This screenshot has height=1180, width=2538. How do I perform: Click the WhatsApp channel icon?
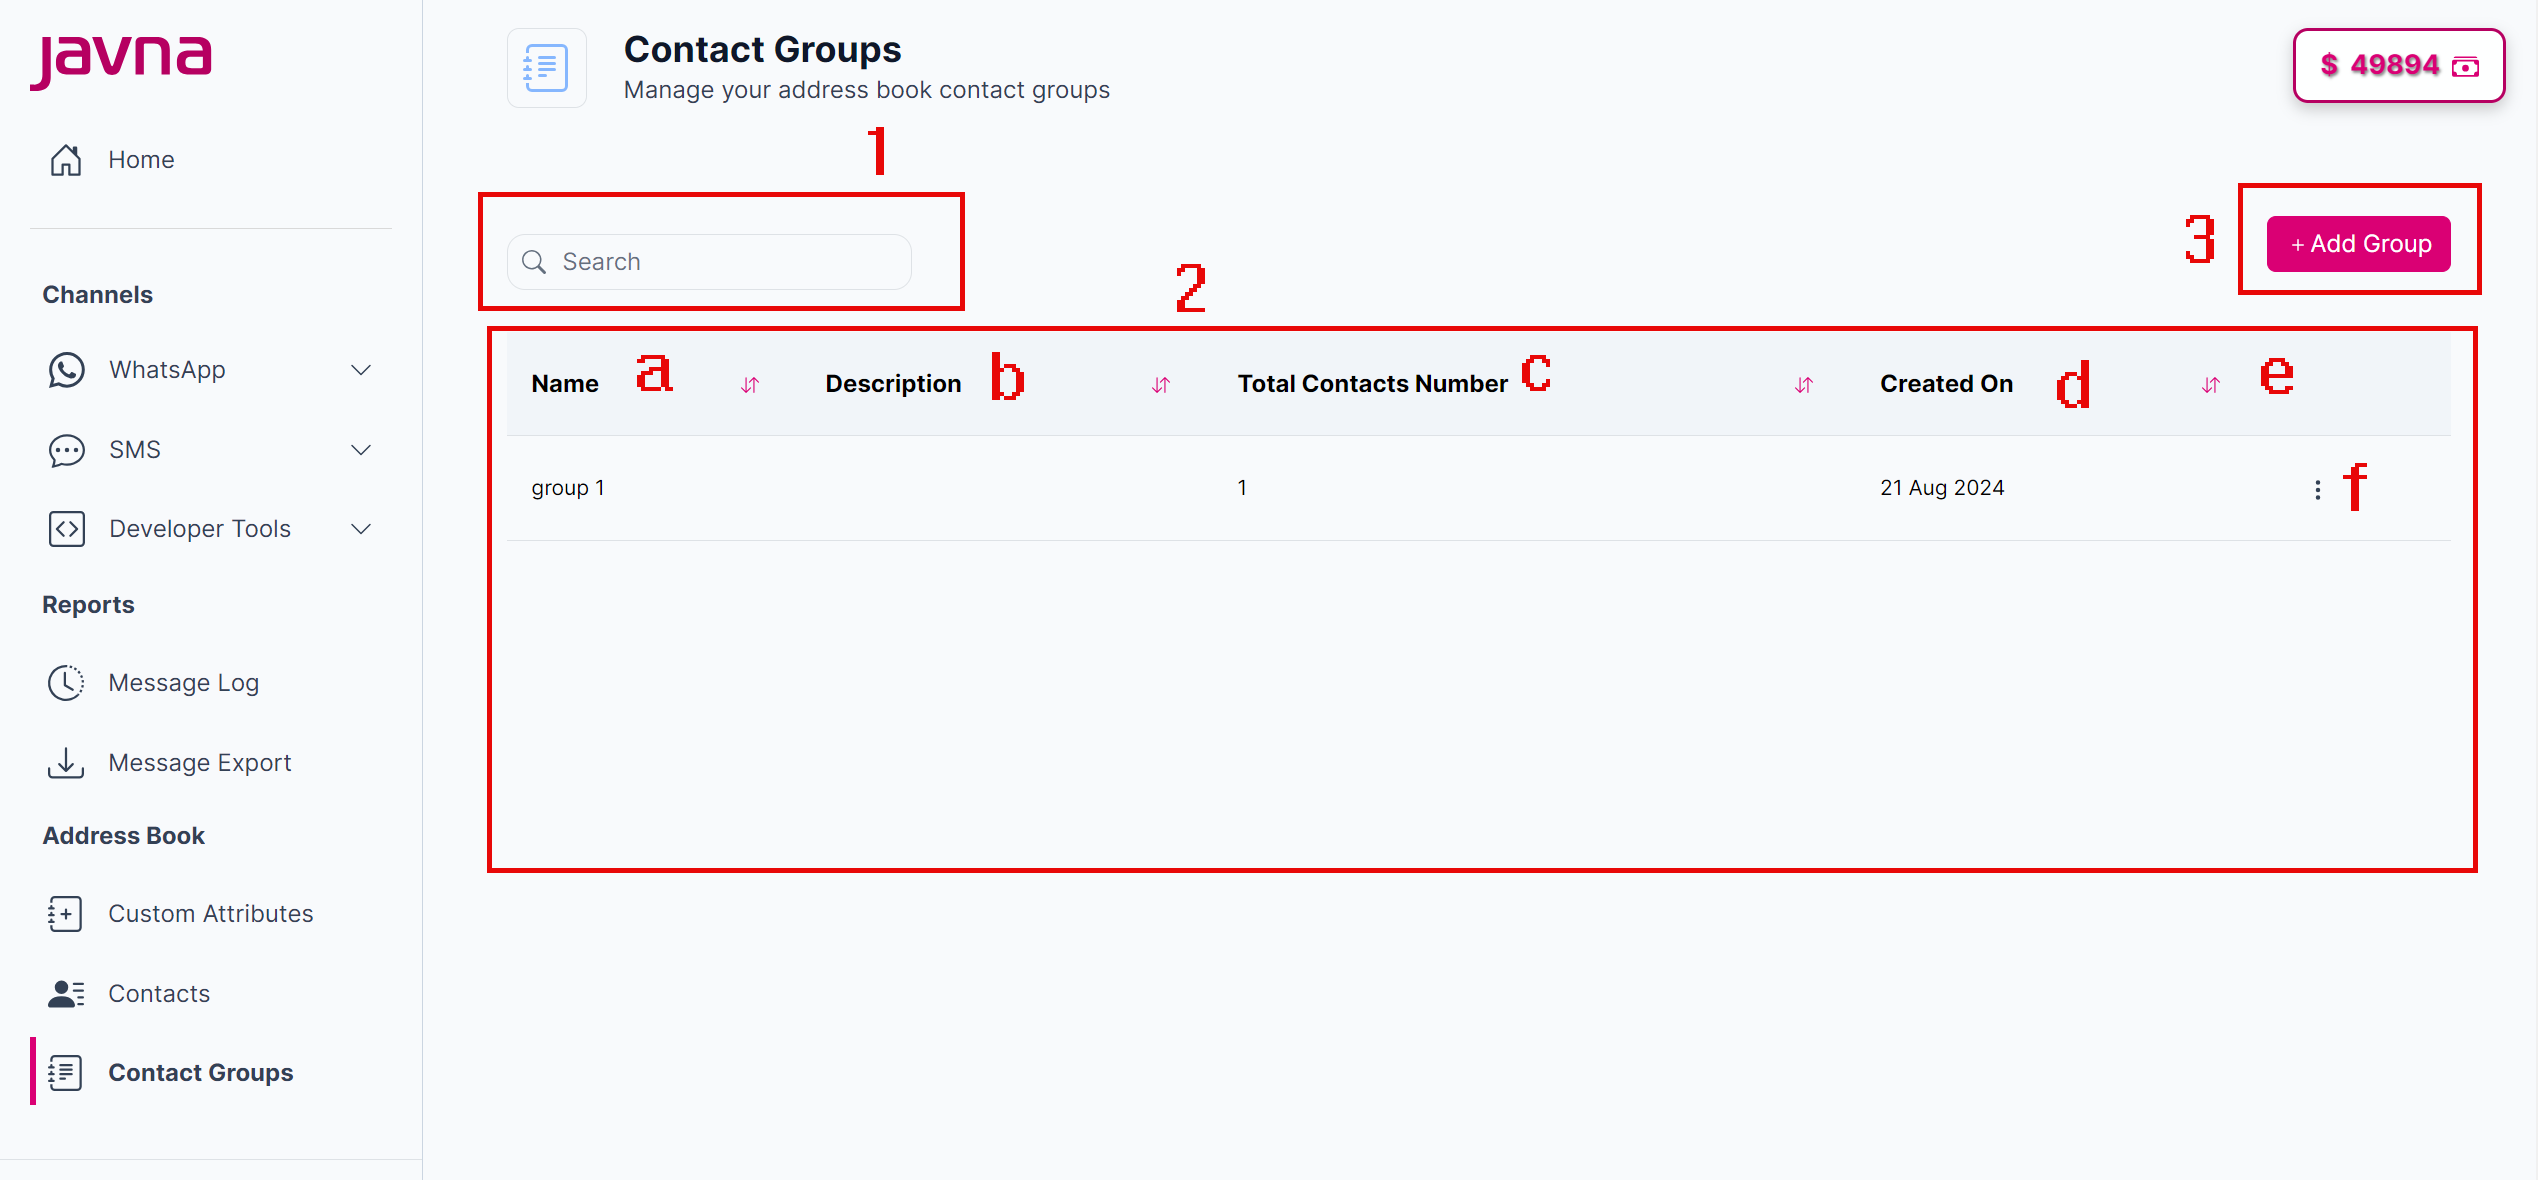tap(65, 369)
